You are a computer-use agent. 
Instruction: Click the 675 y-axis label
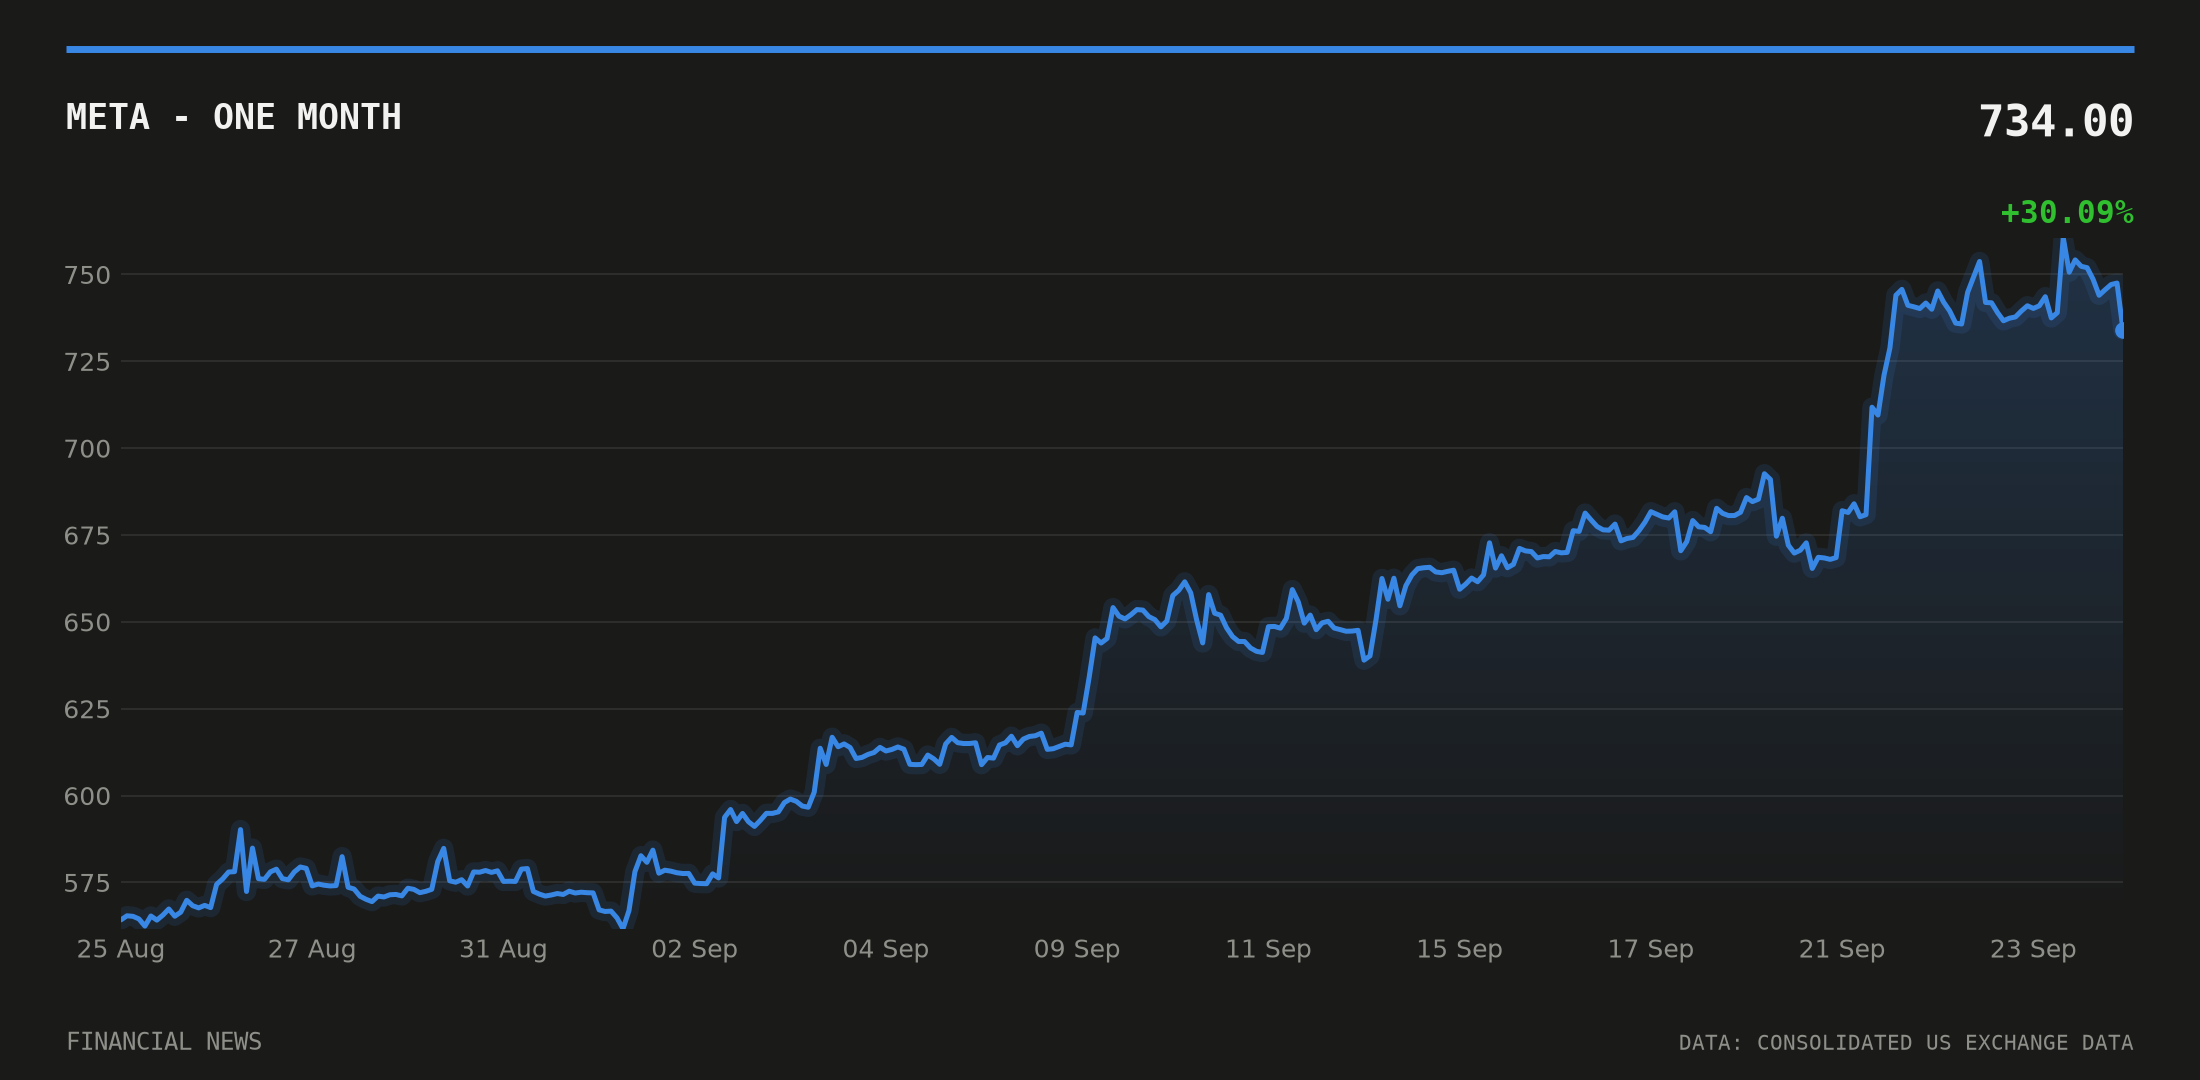coord(87,536)
